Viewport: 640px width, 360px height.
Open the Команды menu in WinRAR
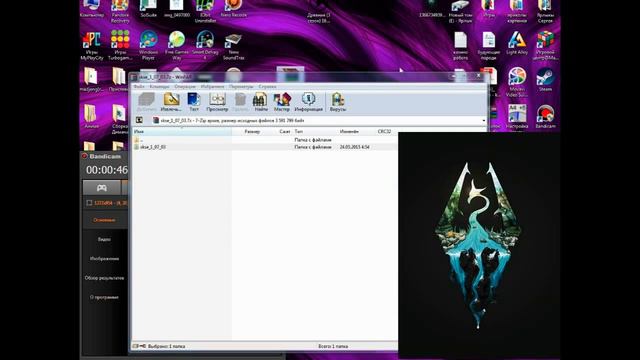click(x=159, y=87)
